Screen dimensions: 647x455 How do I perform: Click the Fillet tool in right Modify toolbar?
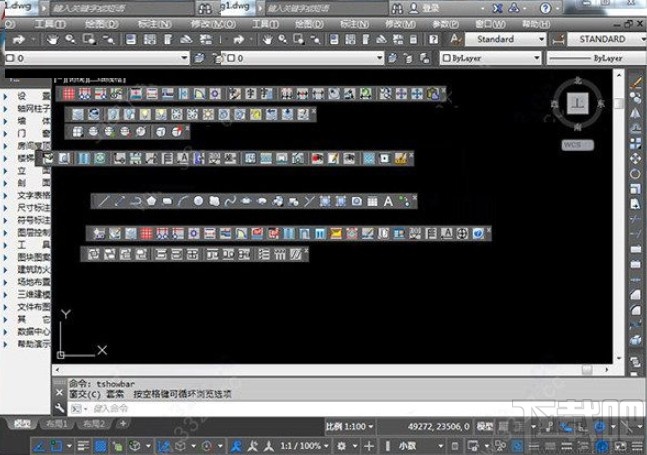(x=635, y=310)
